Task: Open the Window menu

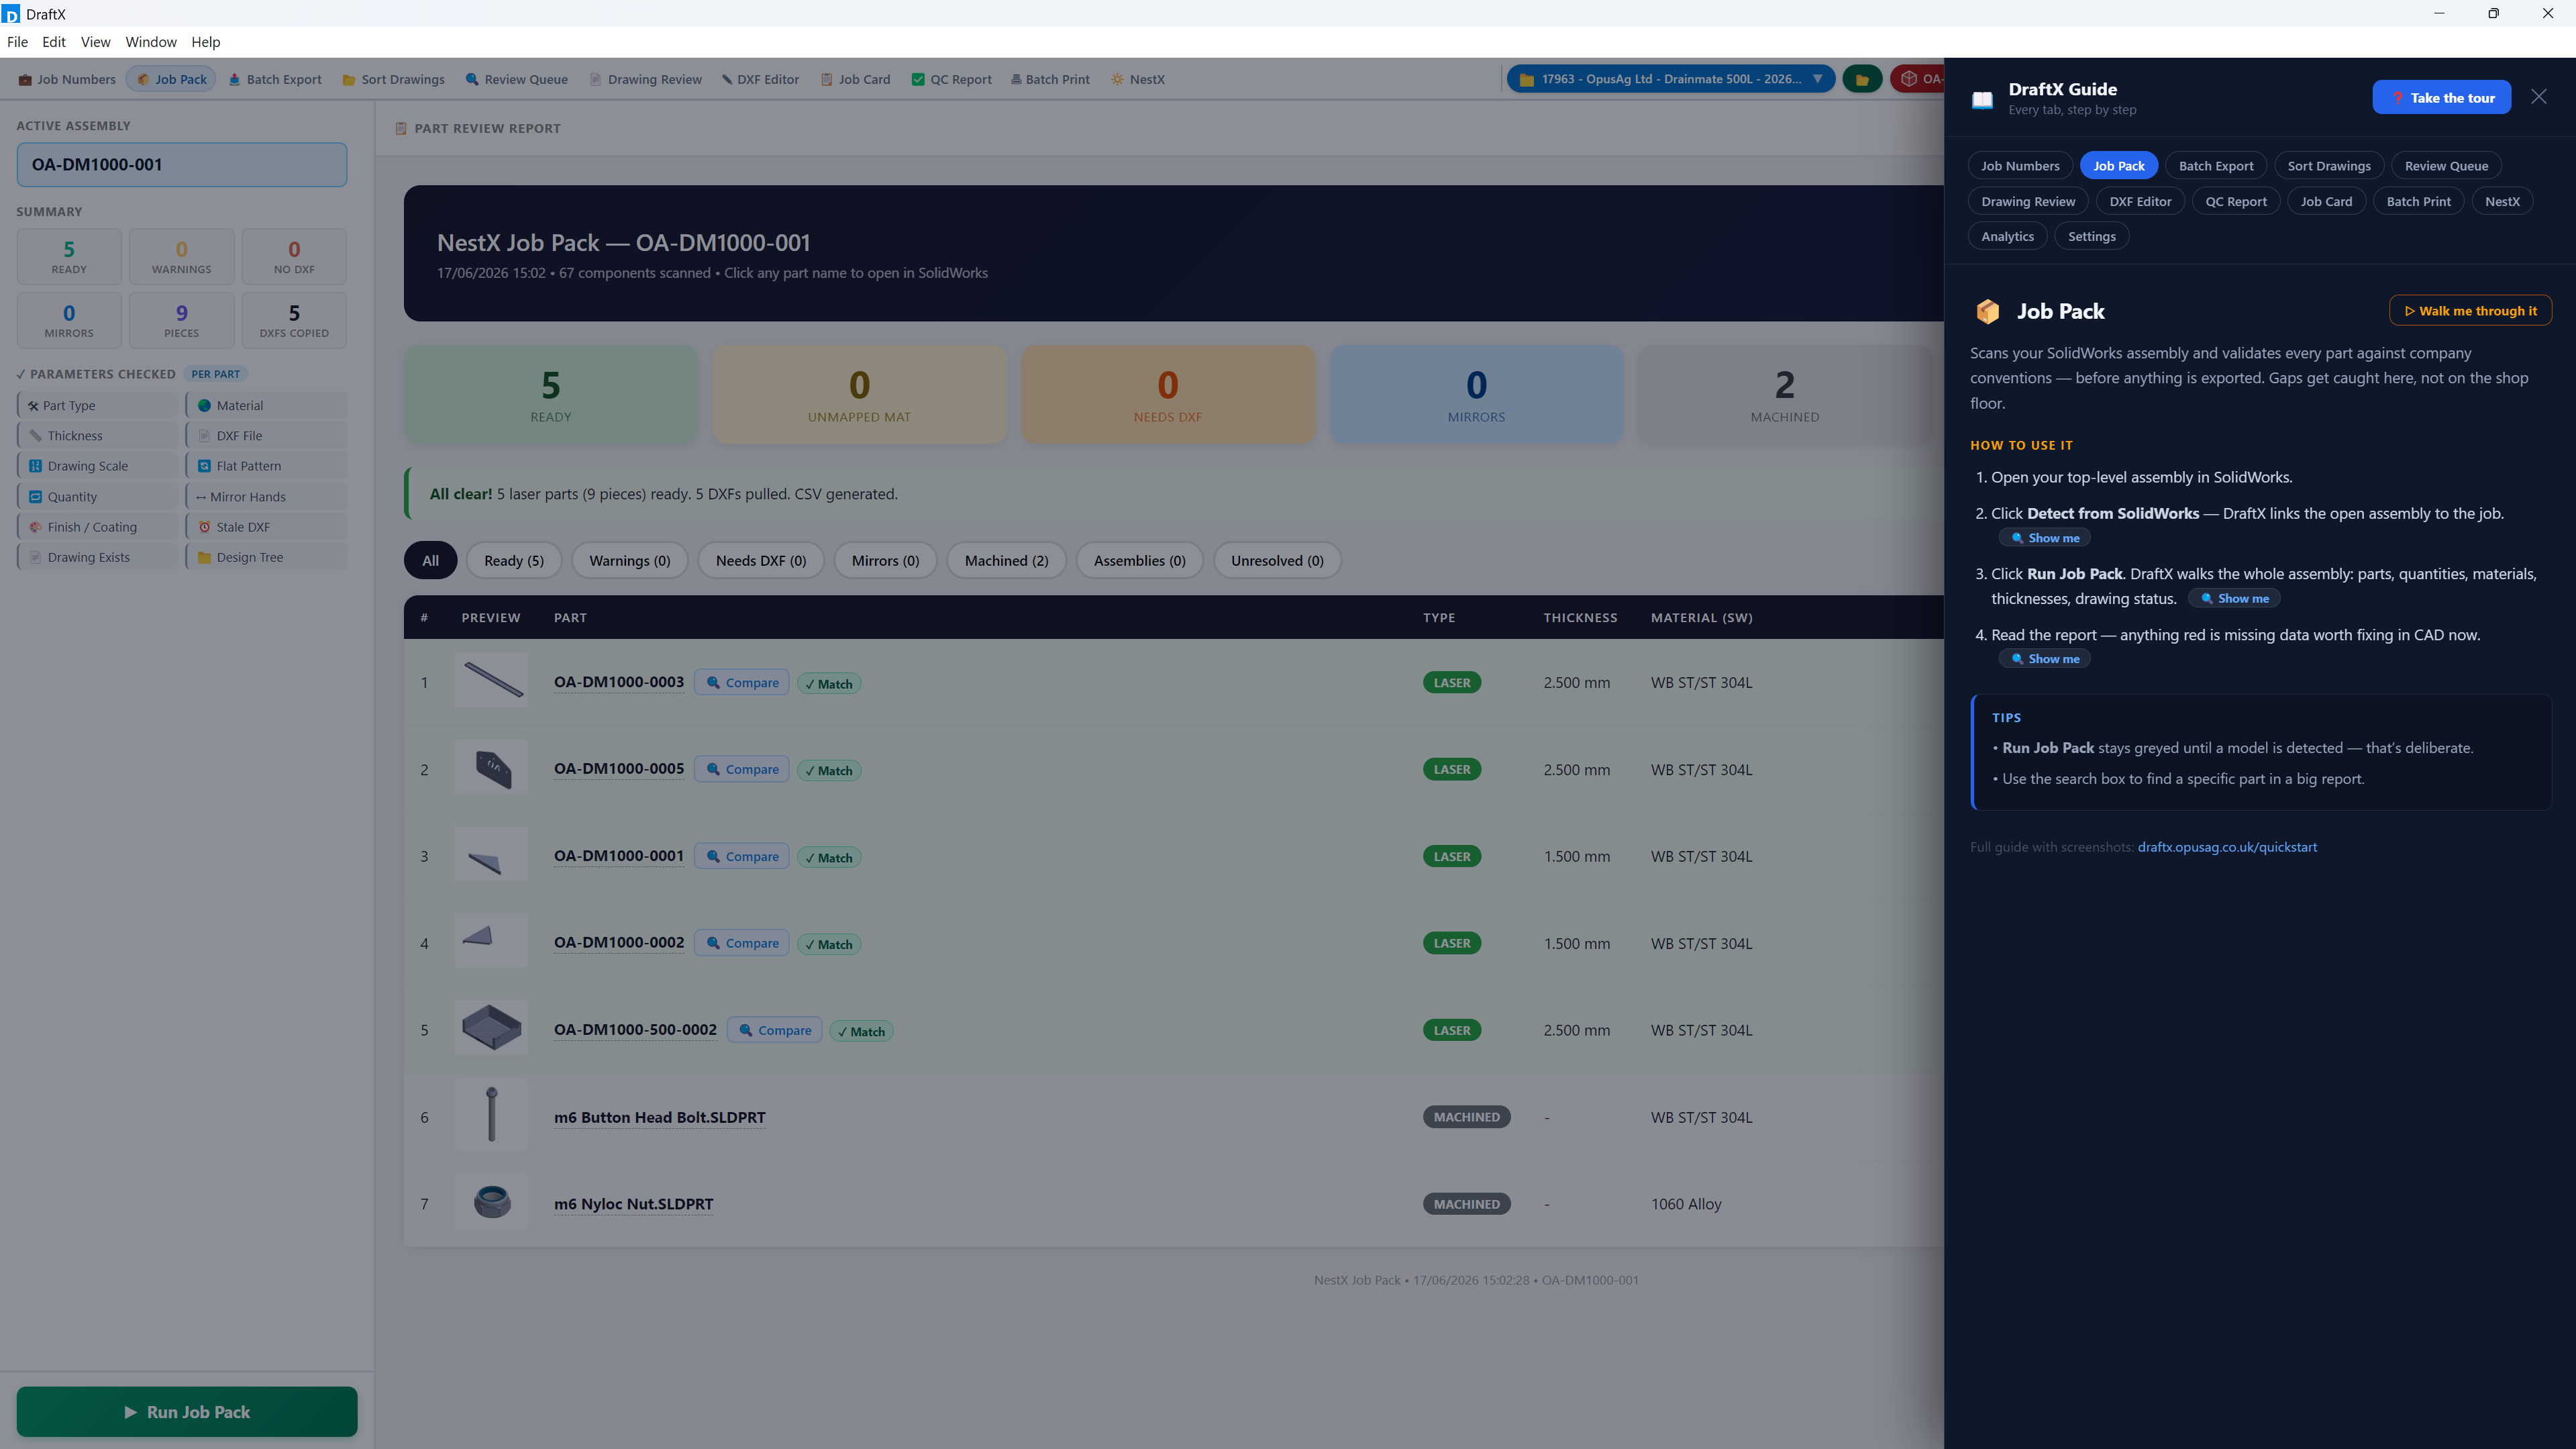Action: (x=151, y=42)
